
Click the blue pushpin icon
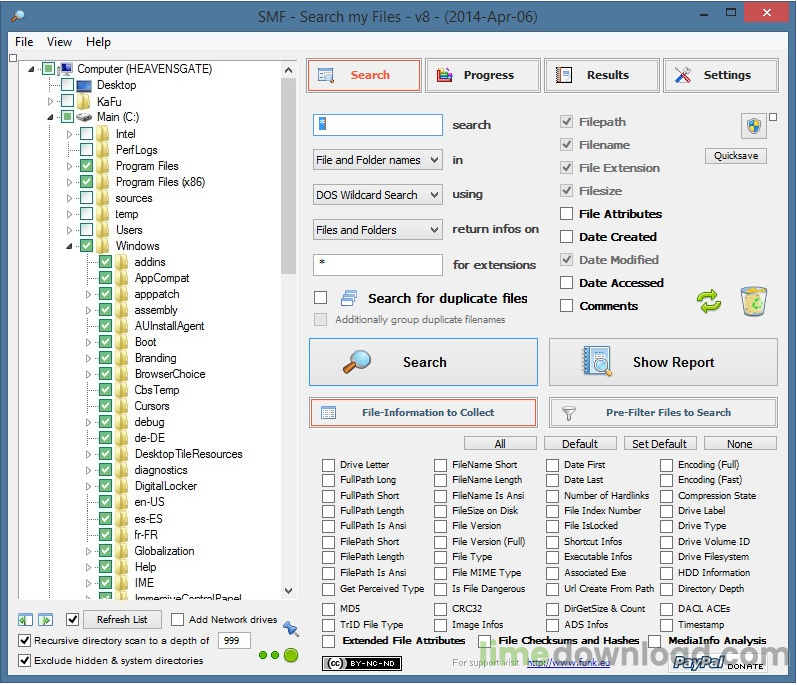(291, 628)
